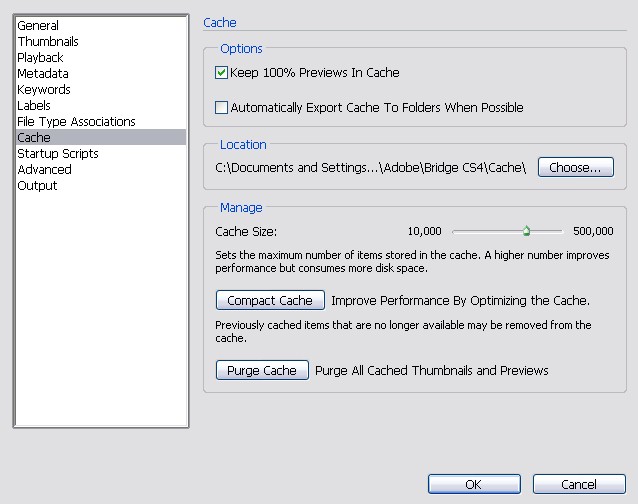The image size is (638, 504).
Task: Click the Compact Cache button
Action: [x=270, y=300]
